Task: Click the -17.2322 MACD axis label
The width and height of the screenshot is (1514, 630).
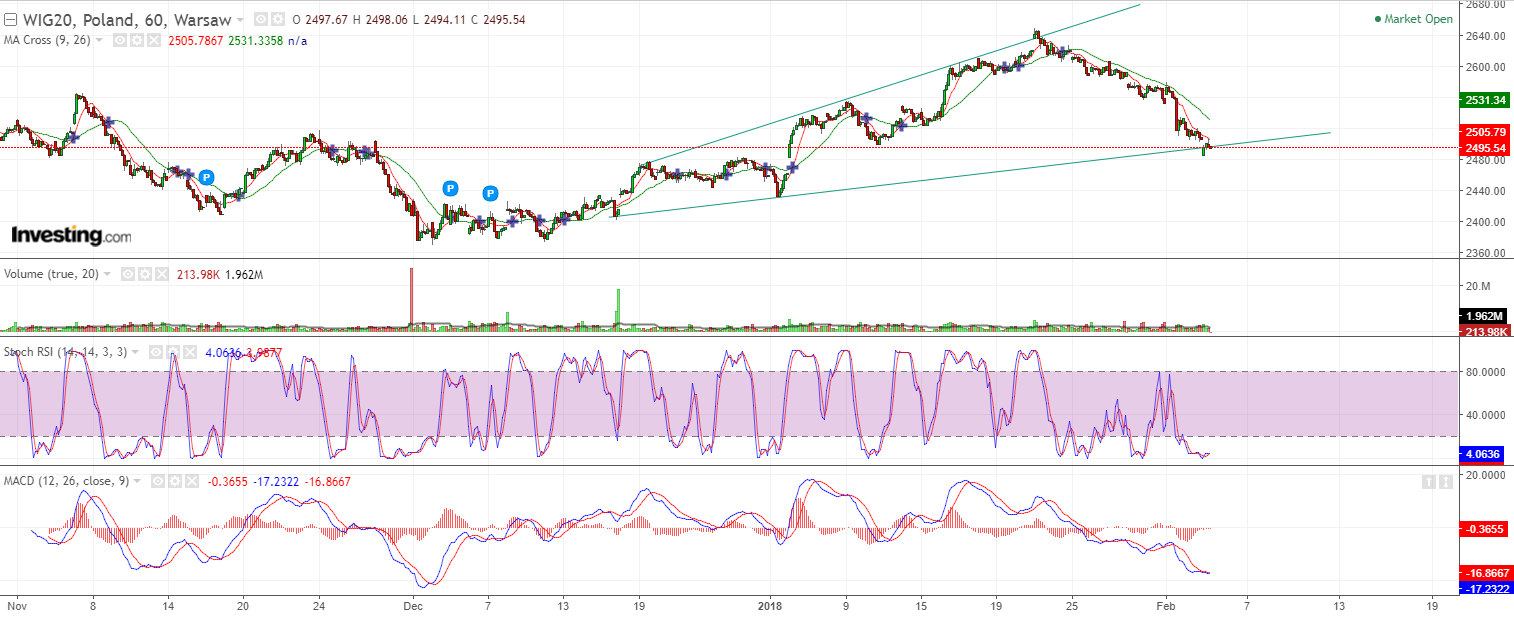Action: (1485, 589)
